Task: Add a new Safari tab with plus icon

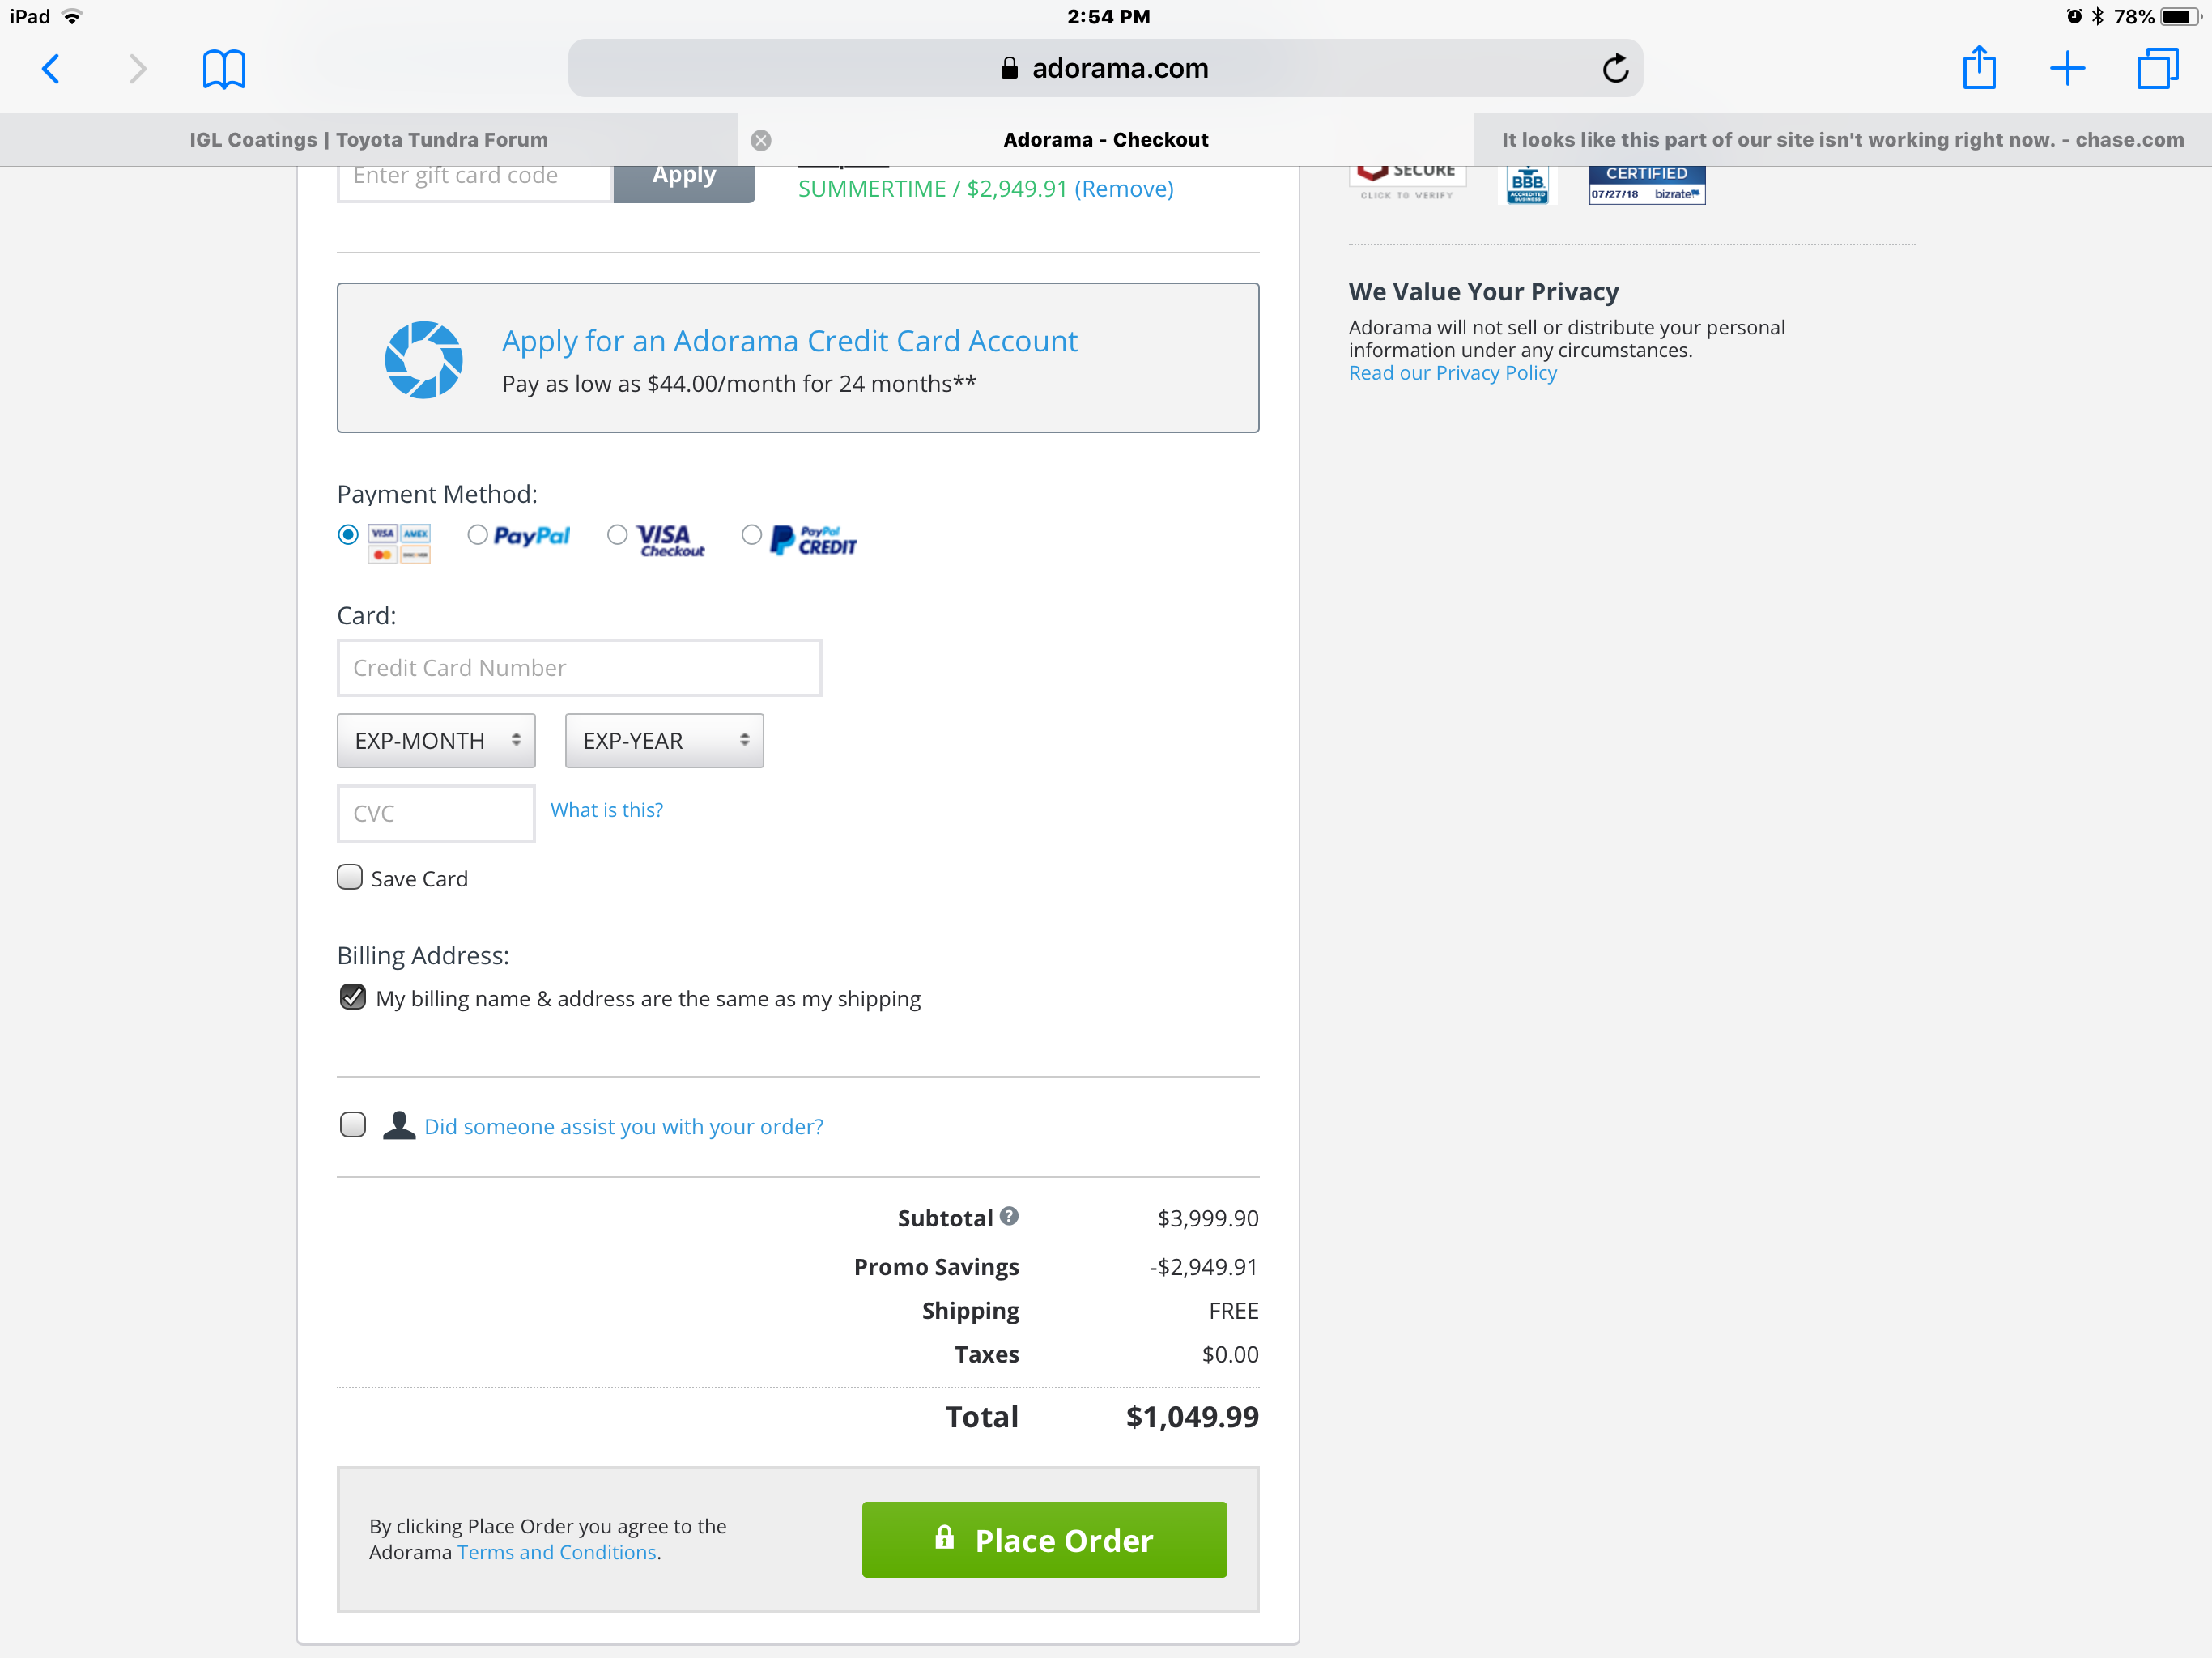Action: (x=2067, y=68)
